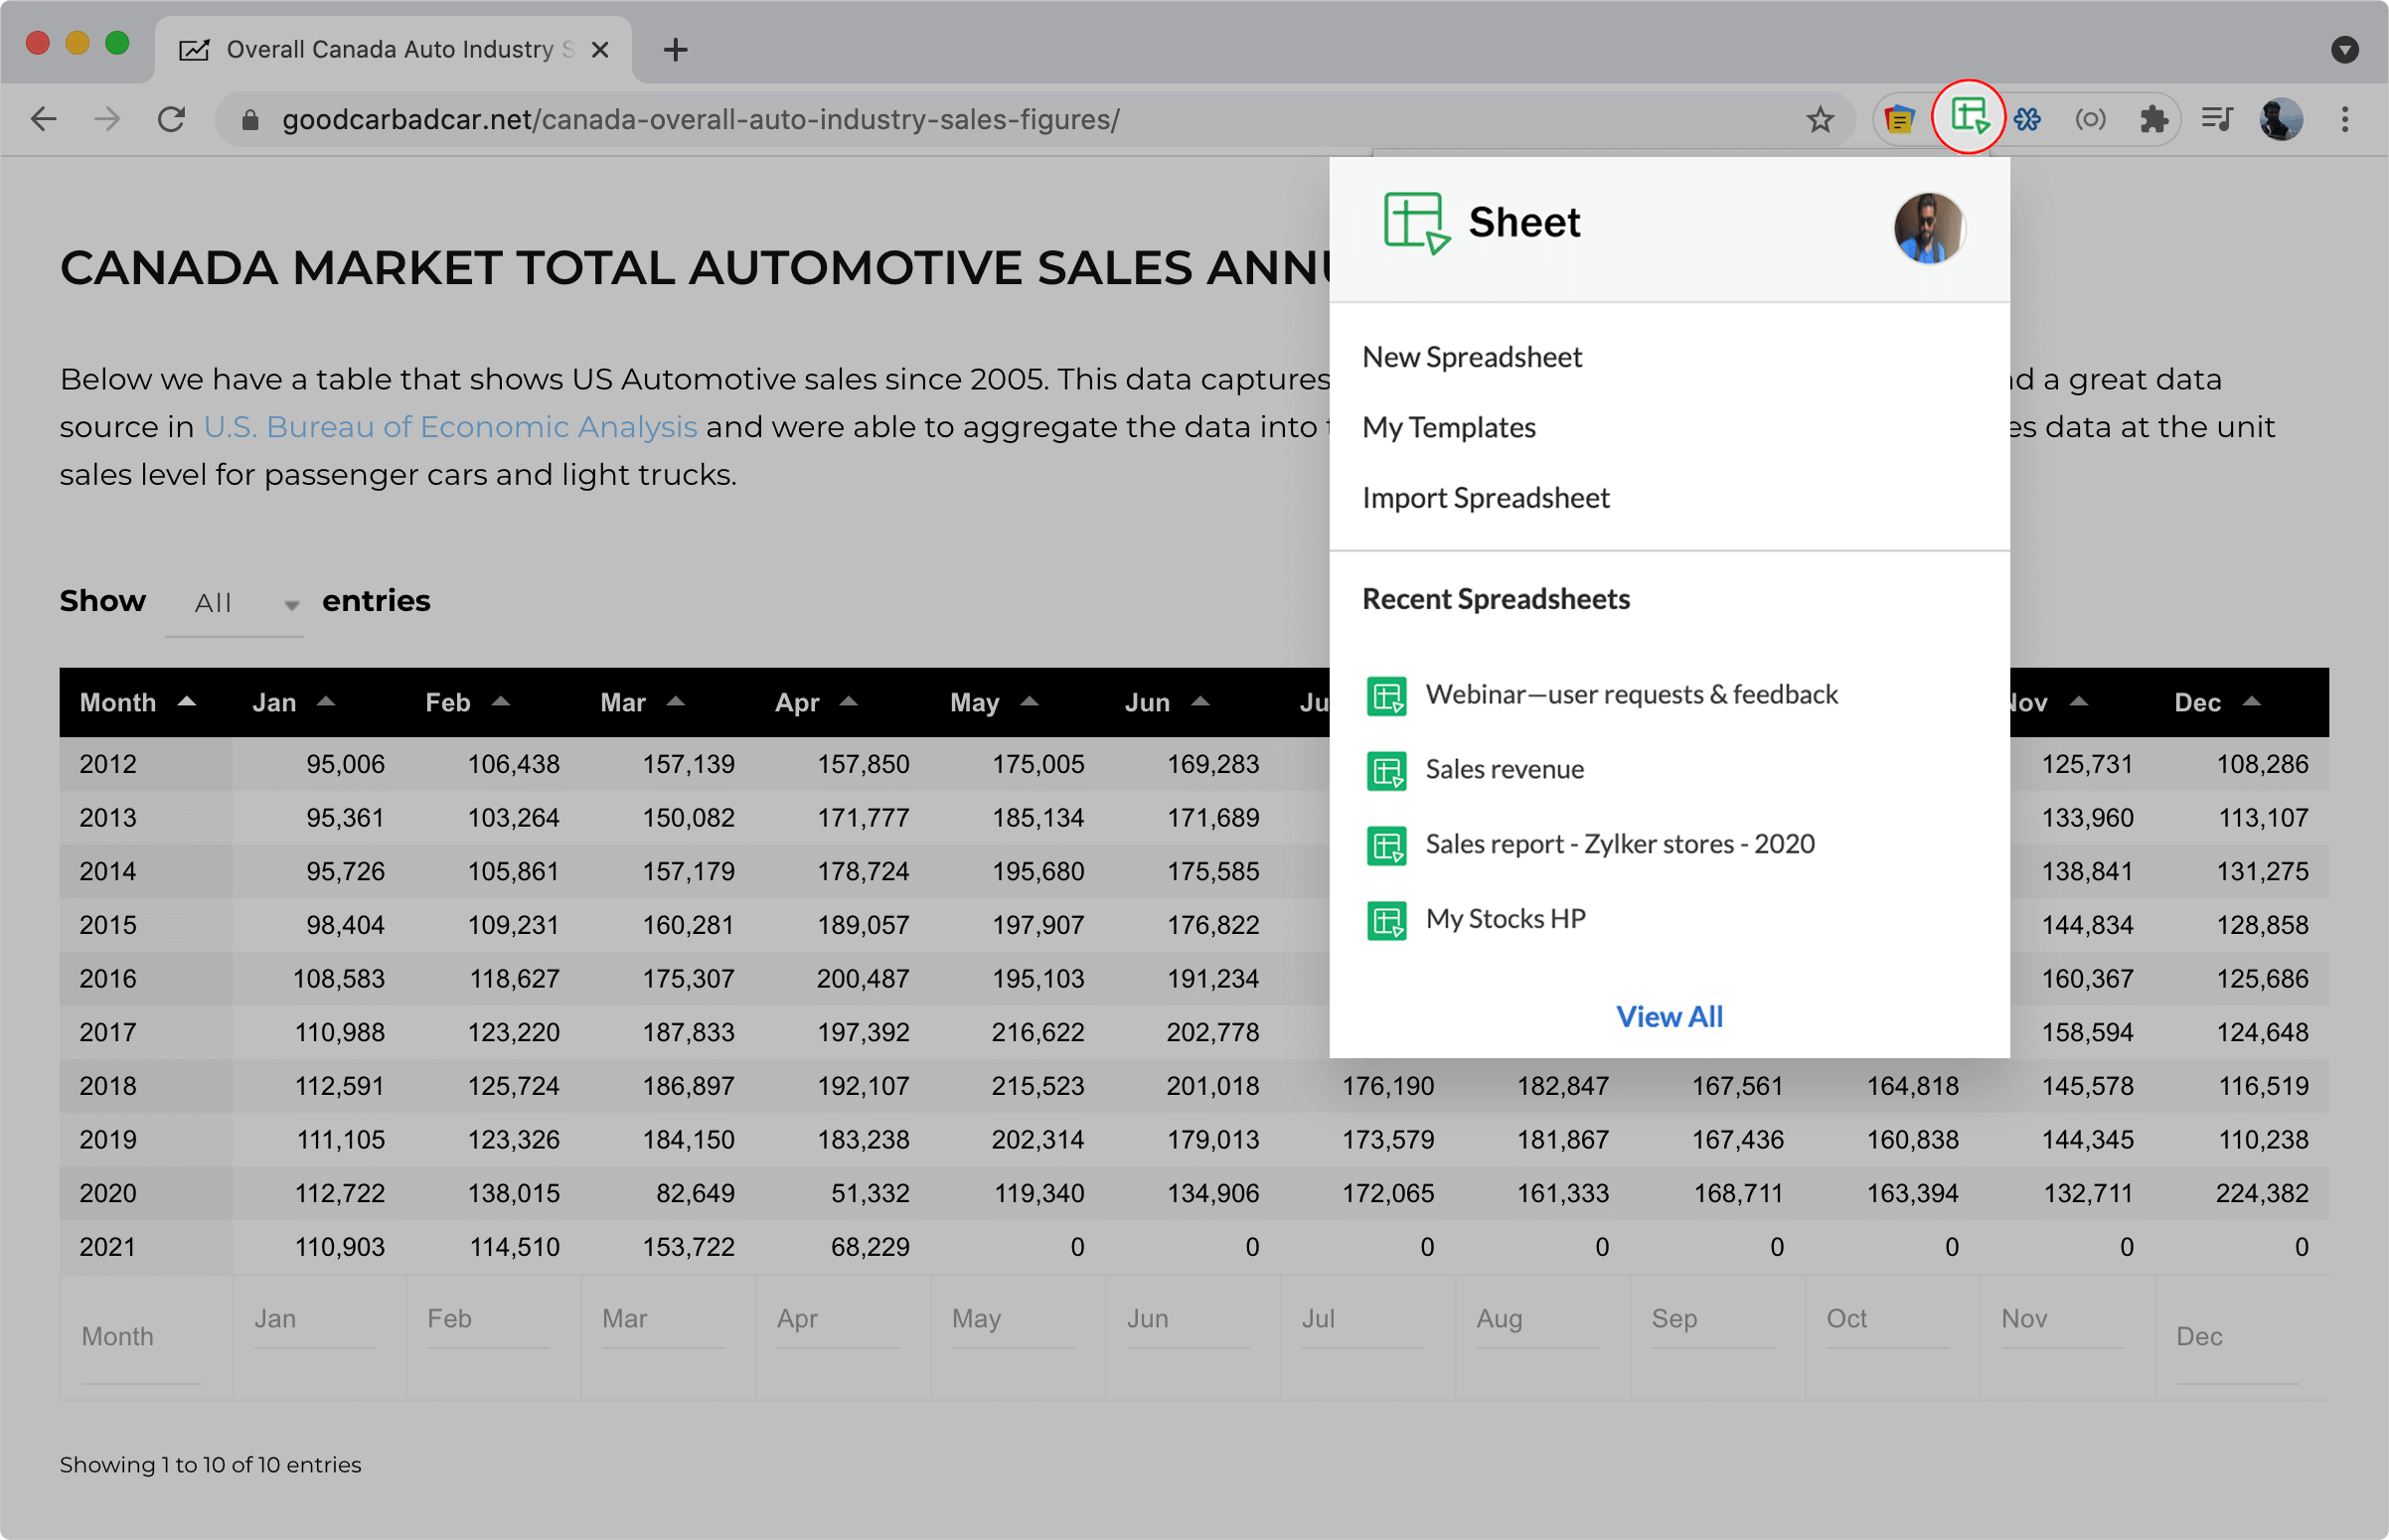Go back using the back arrow
The image size is (2389, 1540).
click(44, 120)
